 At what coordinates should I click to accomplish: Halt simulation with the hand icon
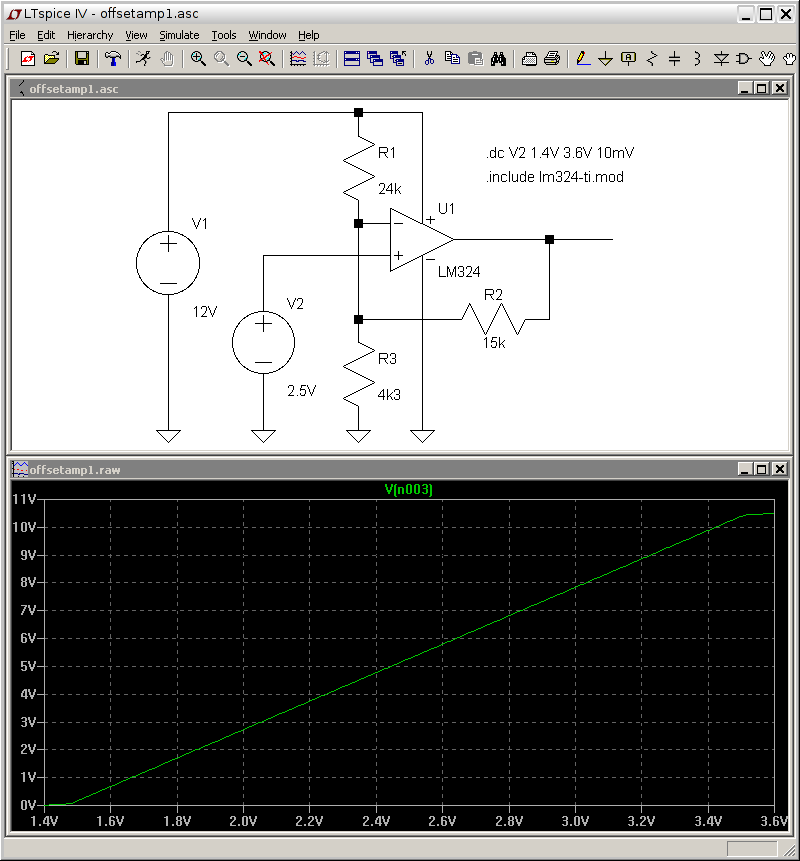(x=167, y=58)
